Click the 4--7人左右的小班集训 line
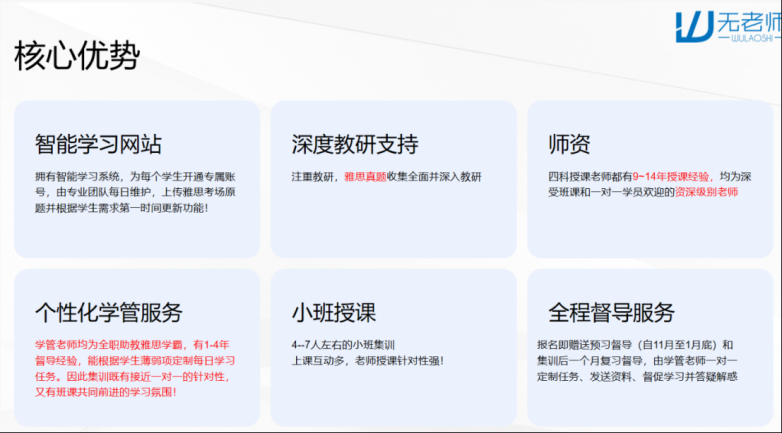782x433 pixels. pyautogui.click(x=340, y=344)
